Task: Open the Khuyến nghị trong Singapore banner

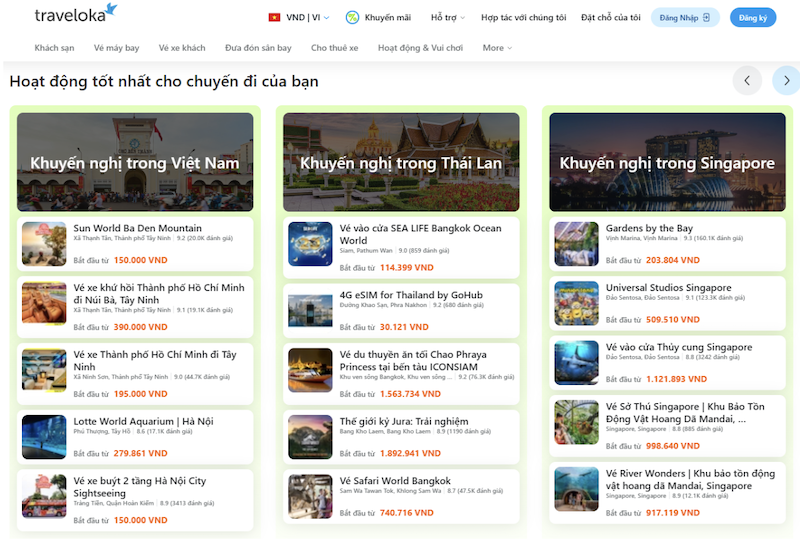Action: point(667,162)
